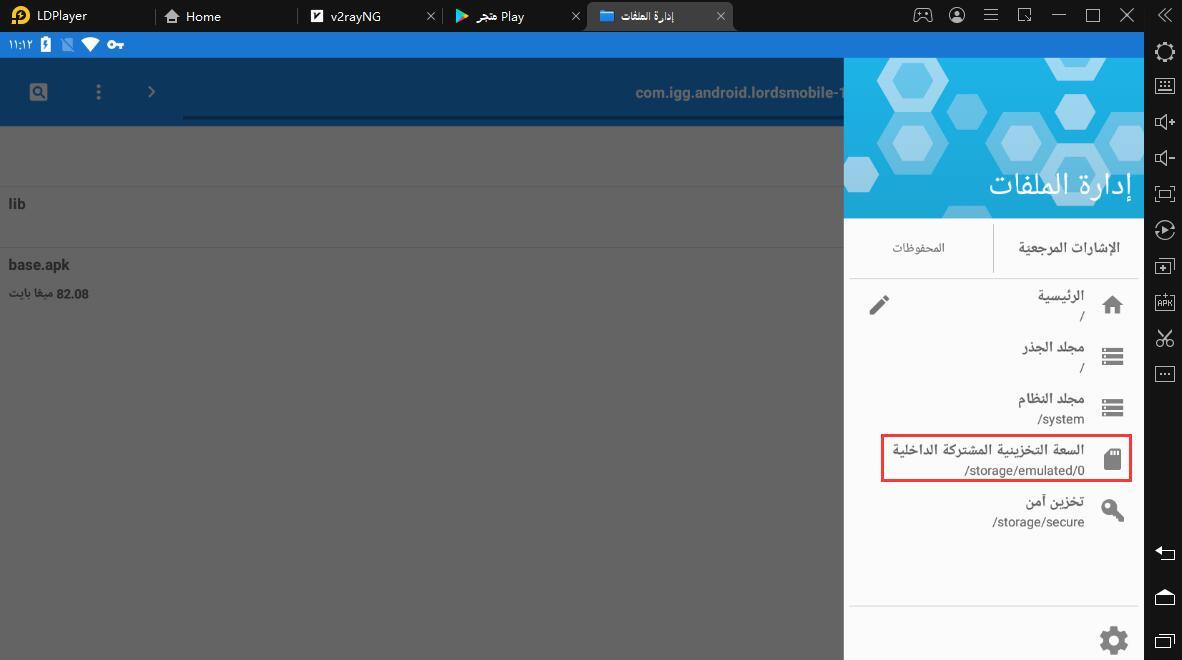Viewport: 1182px width, 660px height.
Task: Switch to the Play Store tab
Action: point(489,16)
